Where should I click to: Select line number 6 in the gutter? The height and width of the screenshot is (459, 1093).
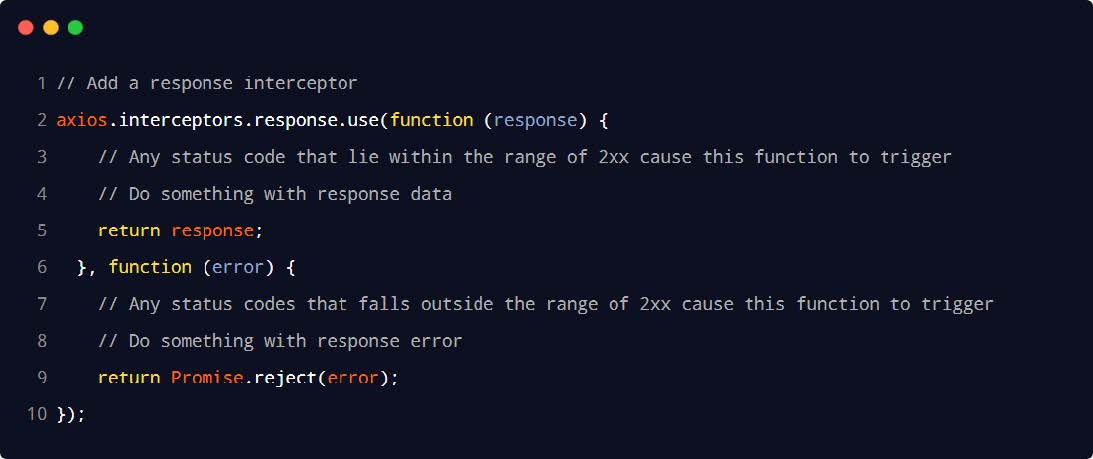[42, 267]
